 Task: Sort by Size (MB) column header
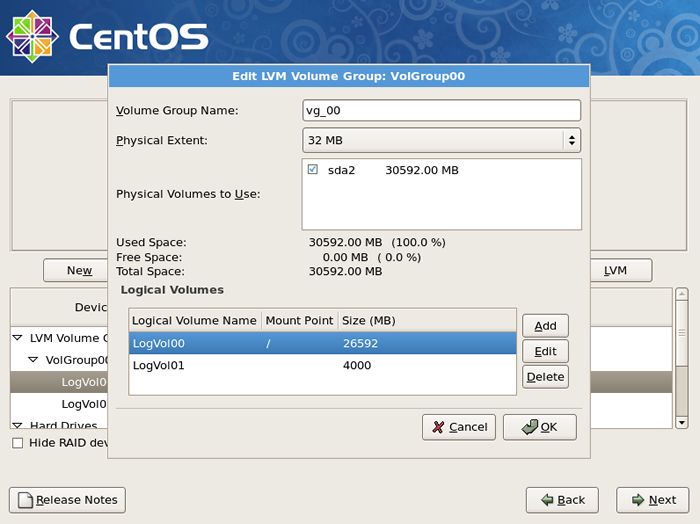click(x=426, y=320)
